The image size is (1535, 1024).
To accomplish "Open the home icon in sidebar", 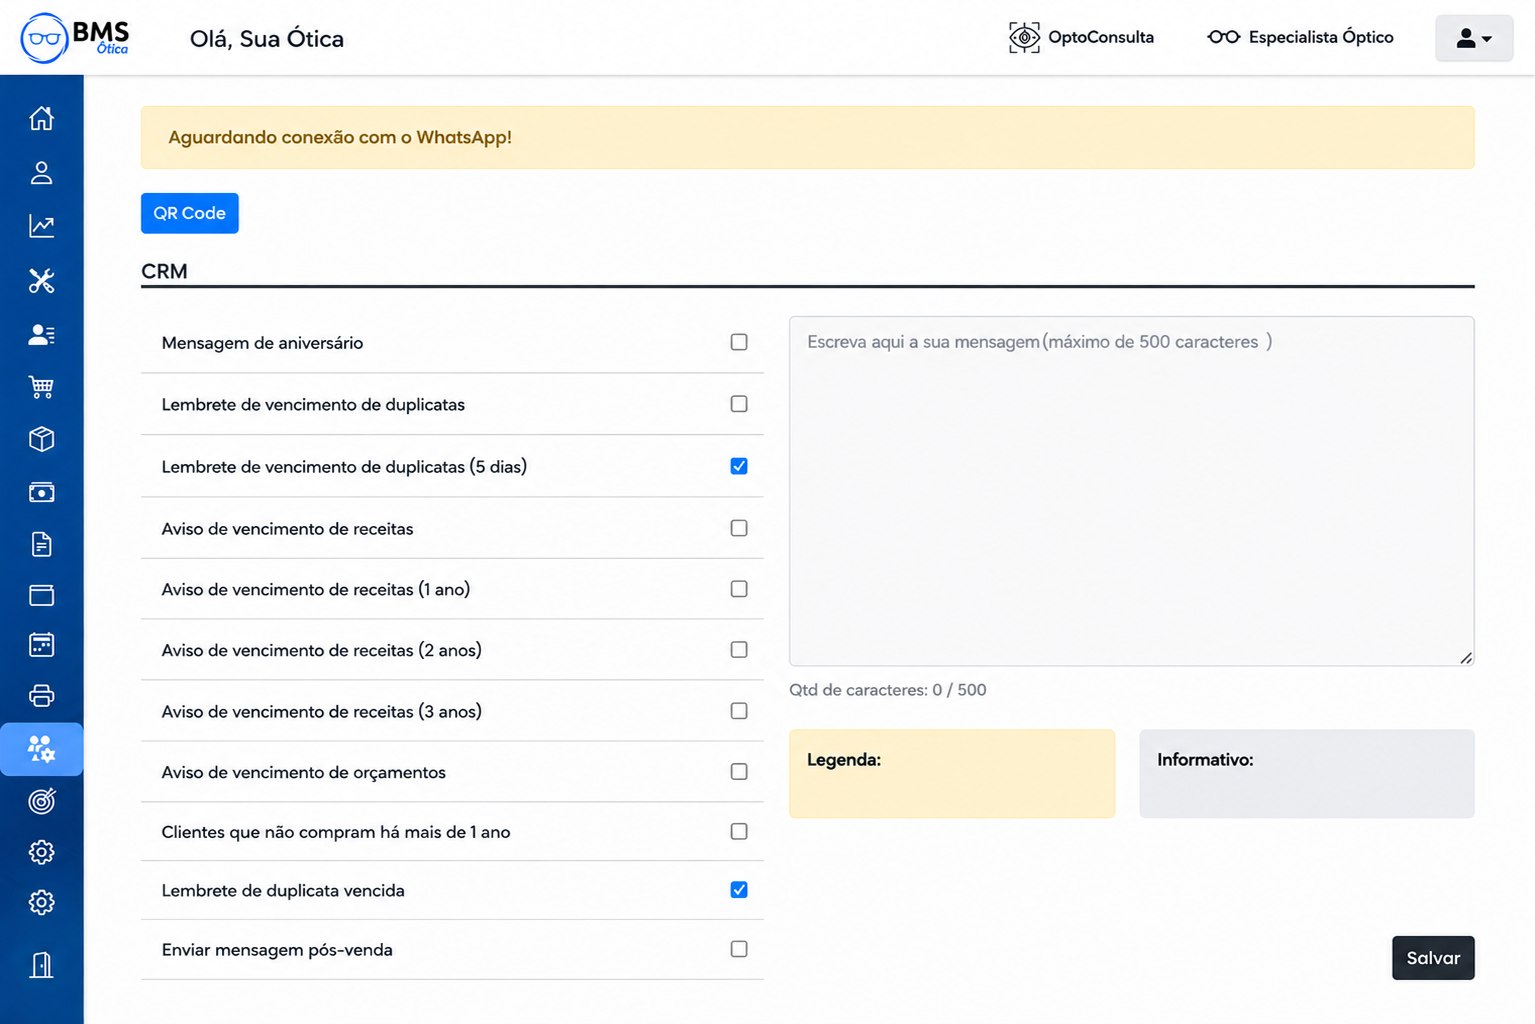I will coord(41,118).
